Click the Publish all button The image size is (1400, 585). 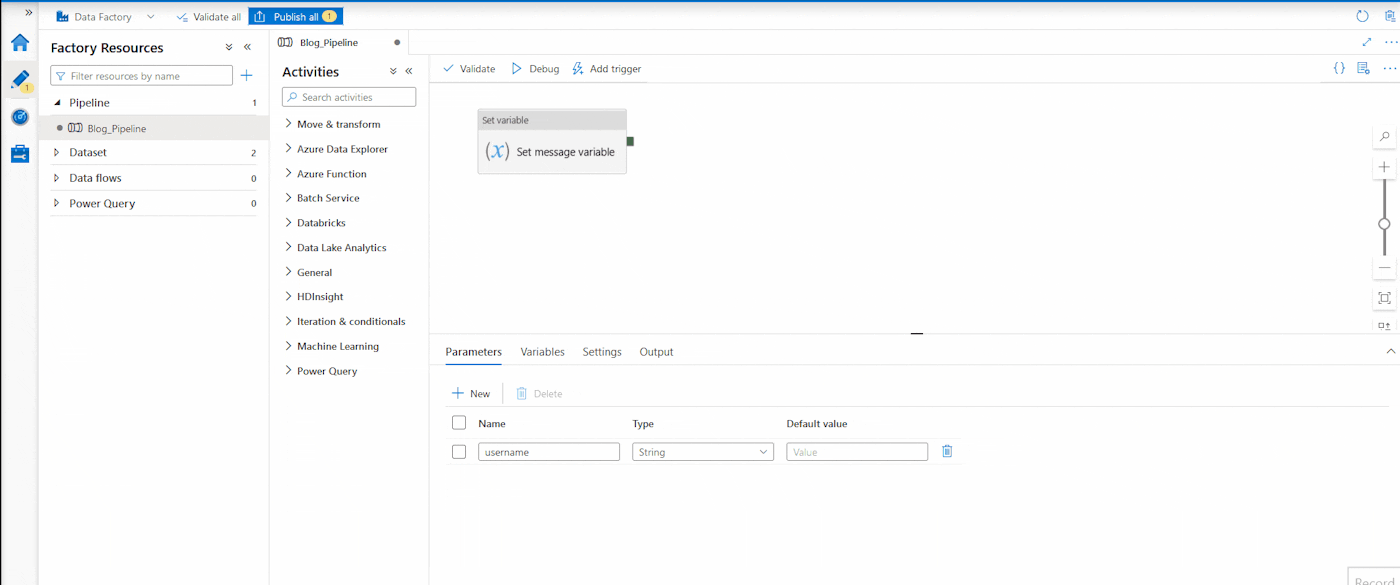pyautogui.click(x=295, y=16)
